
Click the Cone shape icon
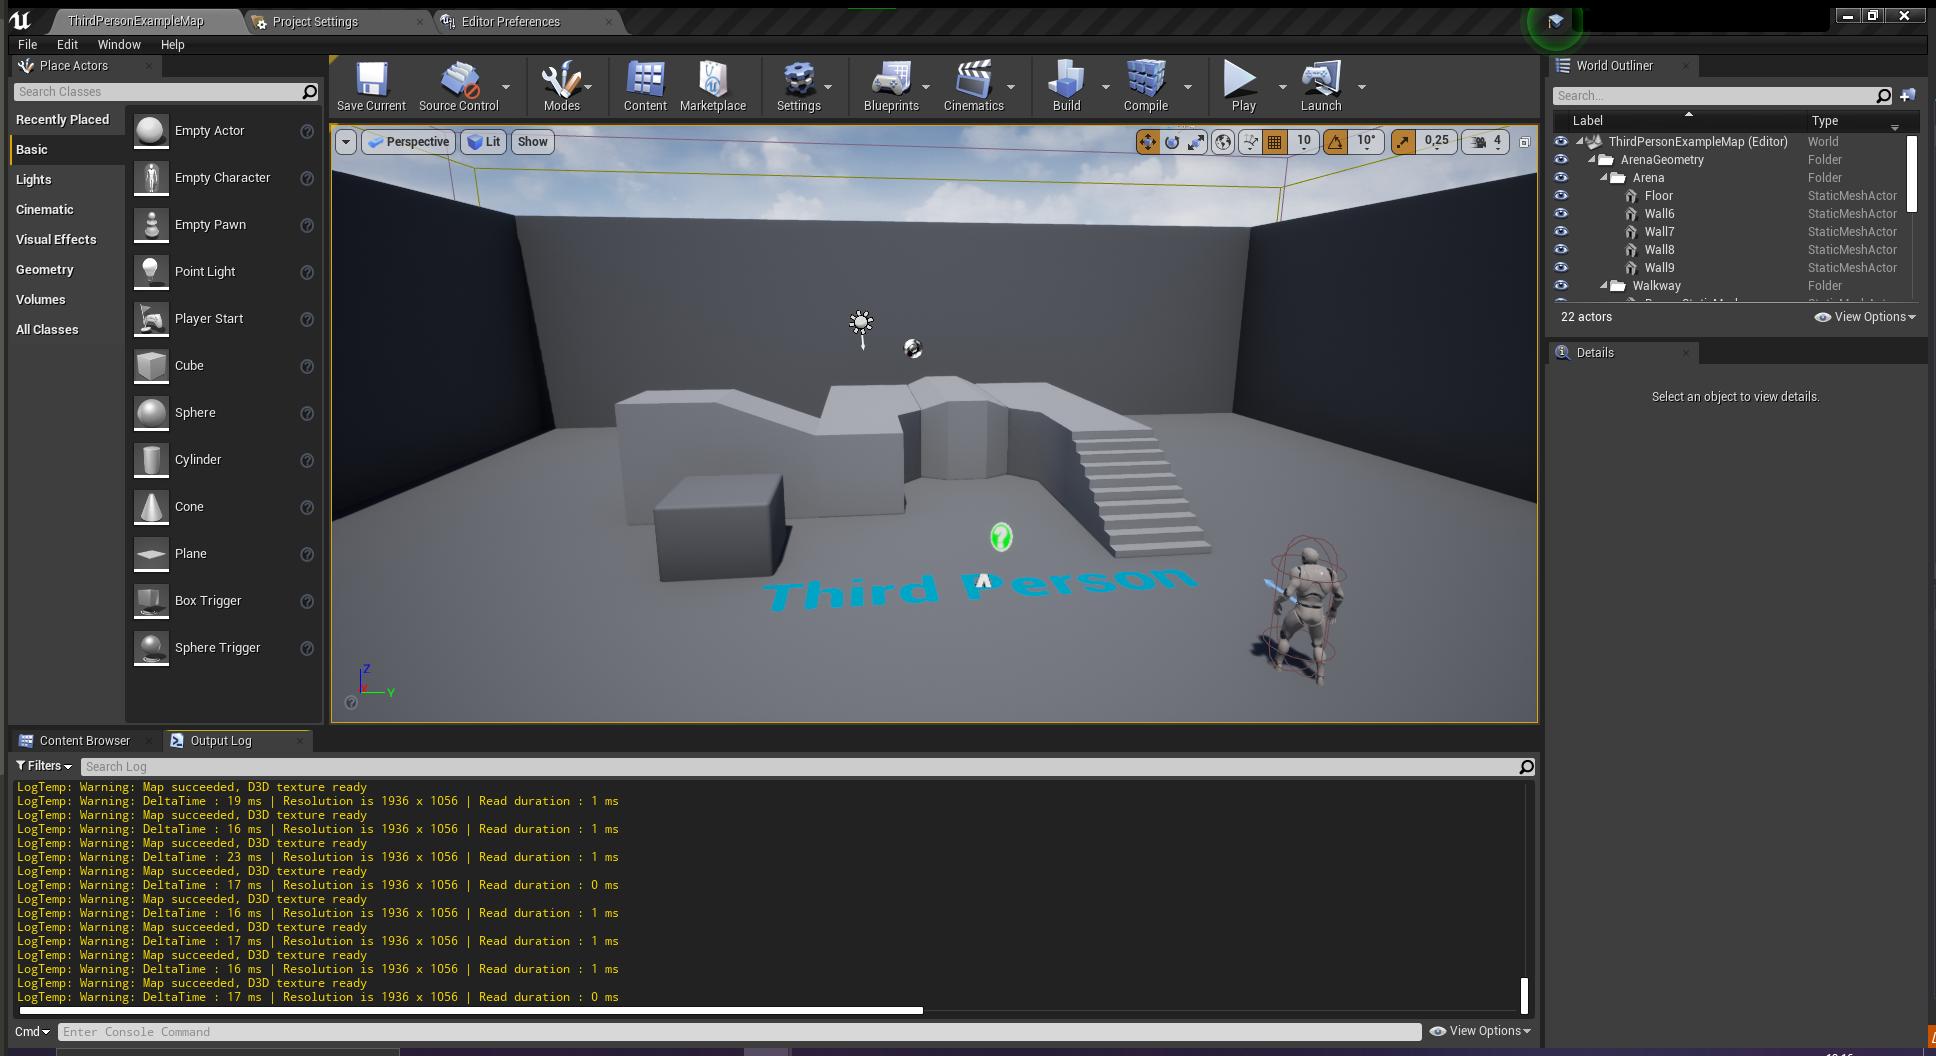click(x=151, y=507)
